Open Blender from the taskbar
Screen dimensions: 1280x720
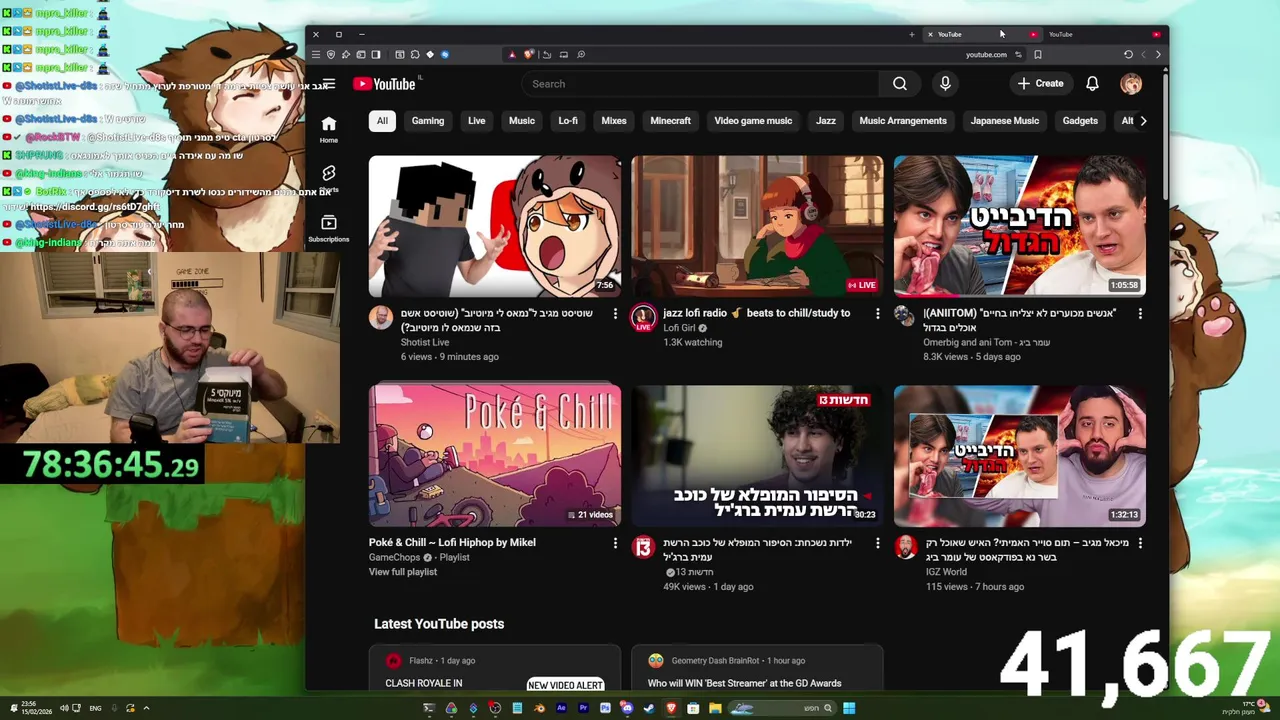point(539,708)
